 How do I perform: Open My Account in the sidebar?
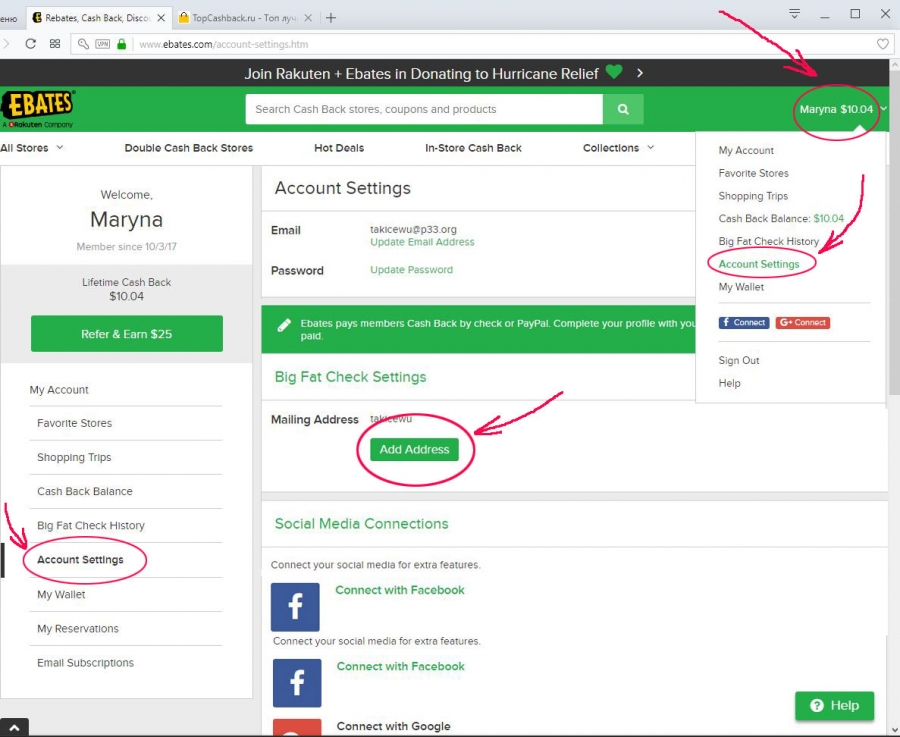[x=59, y=390]
